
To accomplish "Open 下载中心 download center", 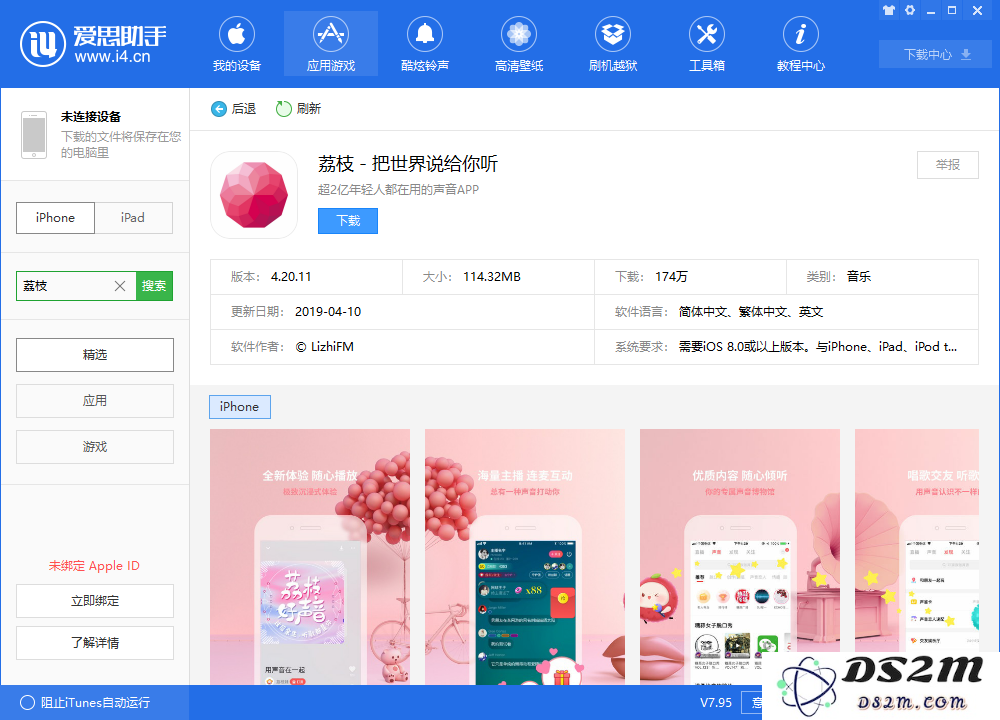I will pos(936,55).
